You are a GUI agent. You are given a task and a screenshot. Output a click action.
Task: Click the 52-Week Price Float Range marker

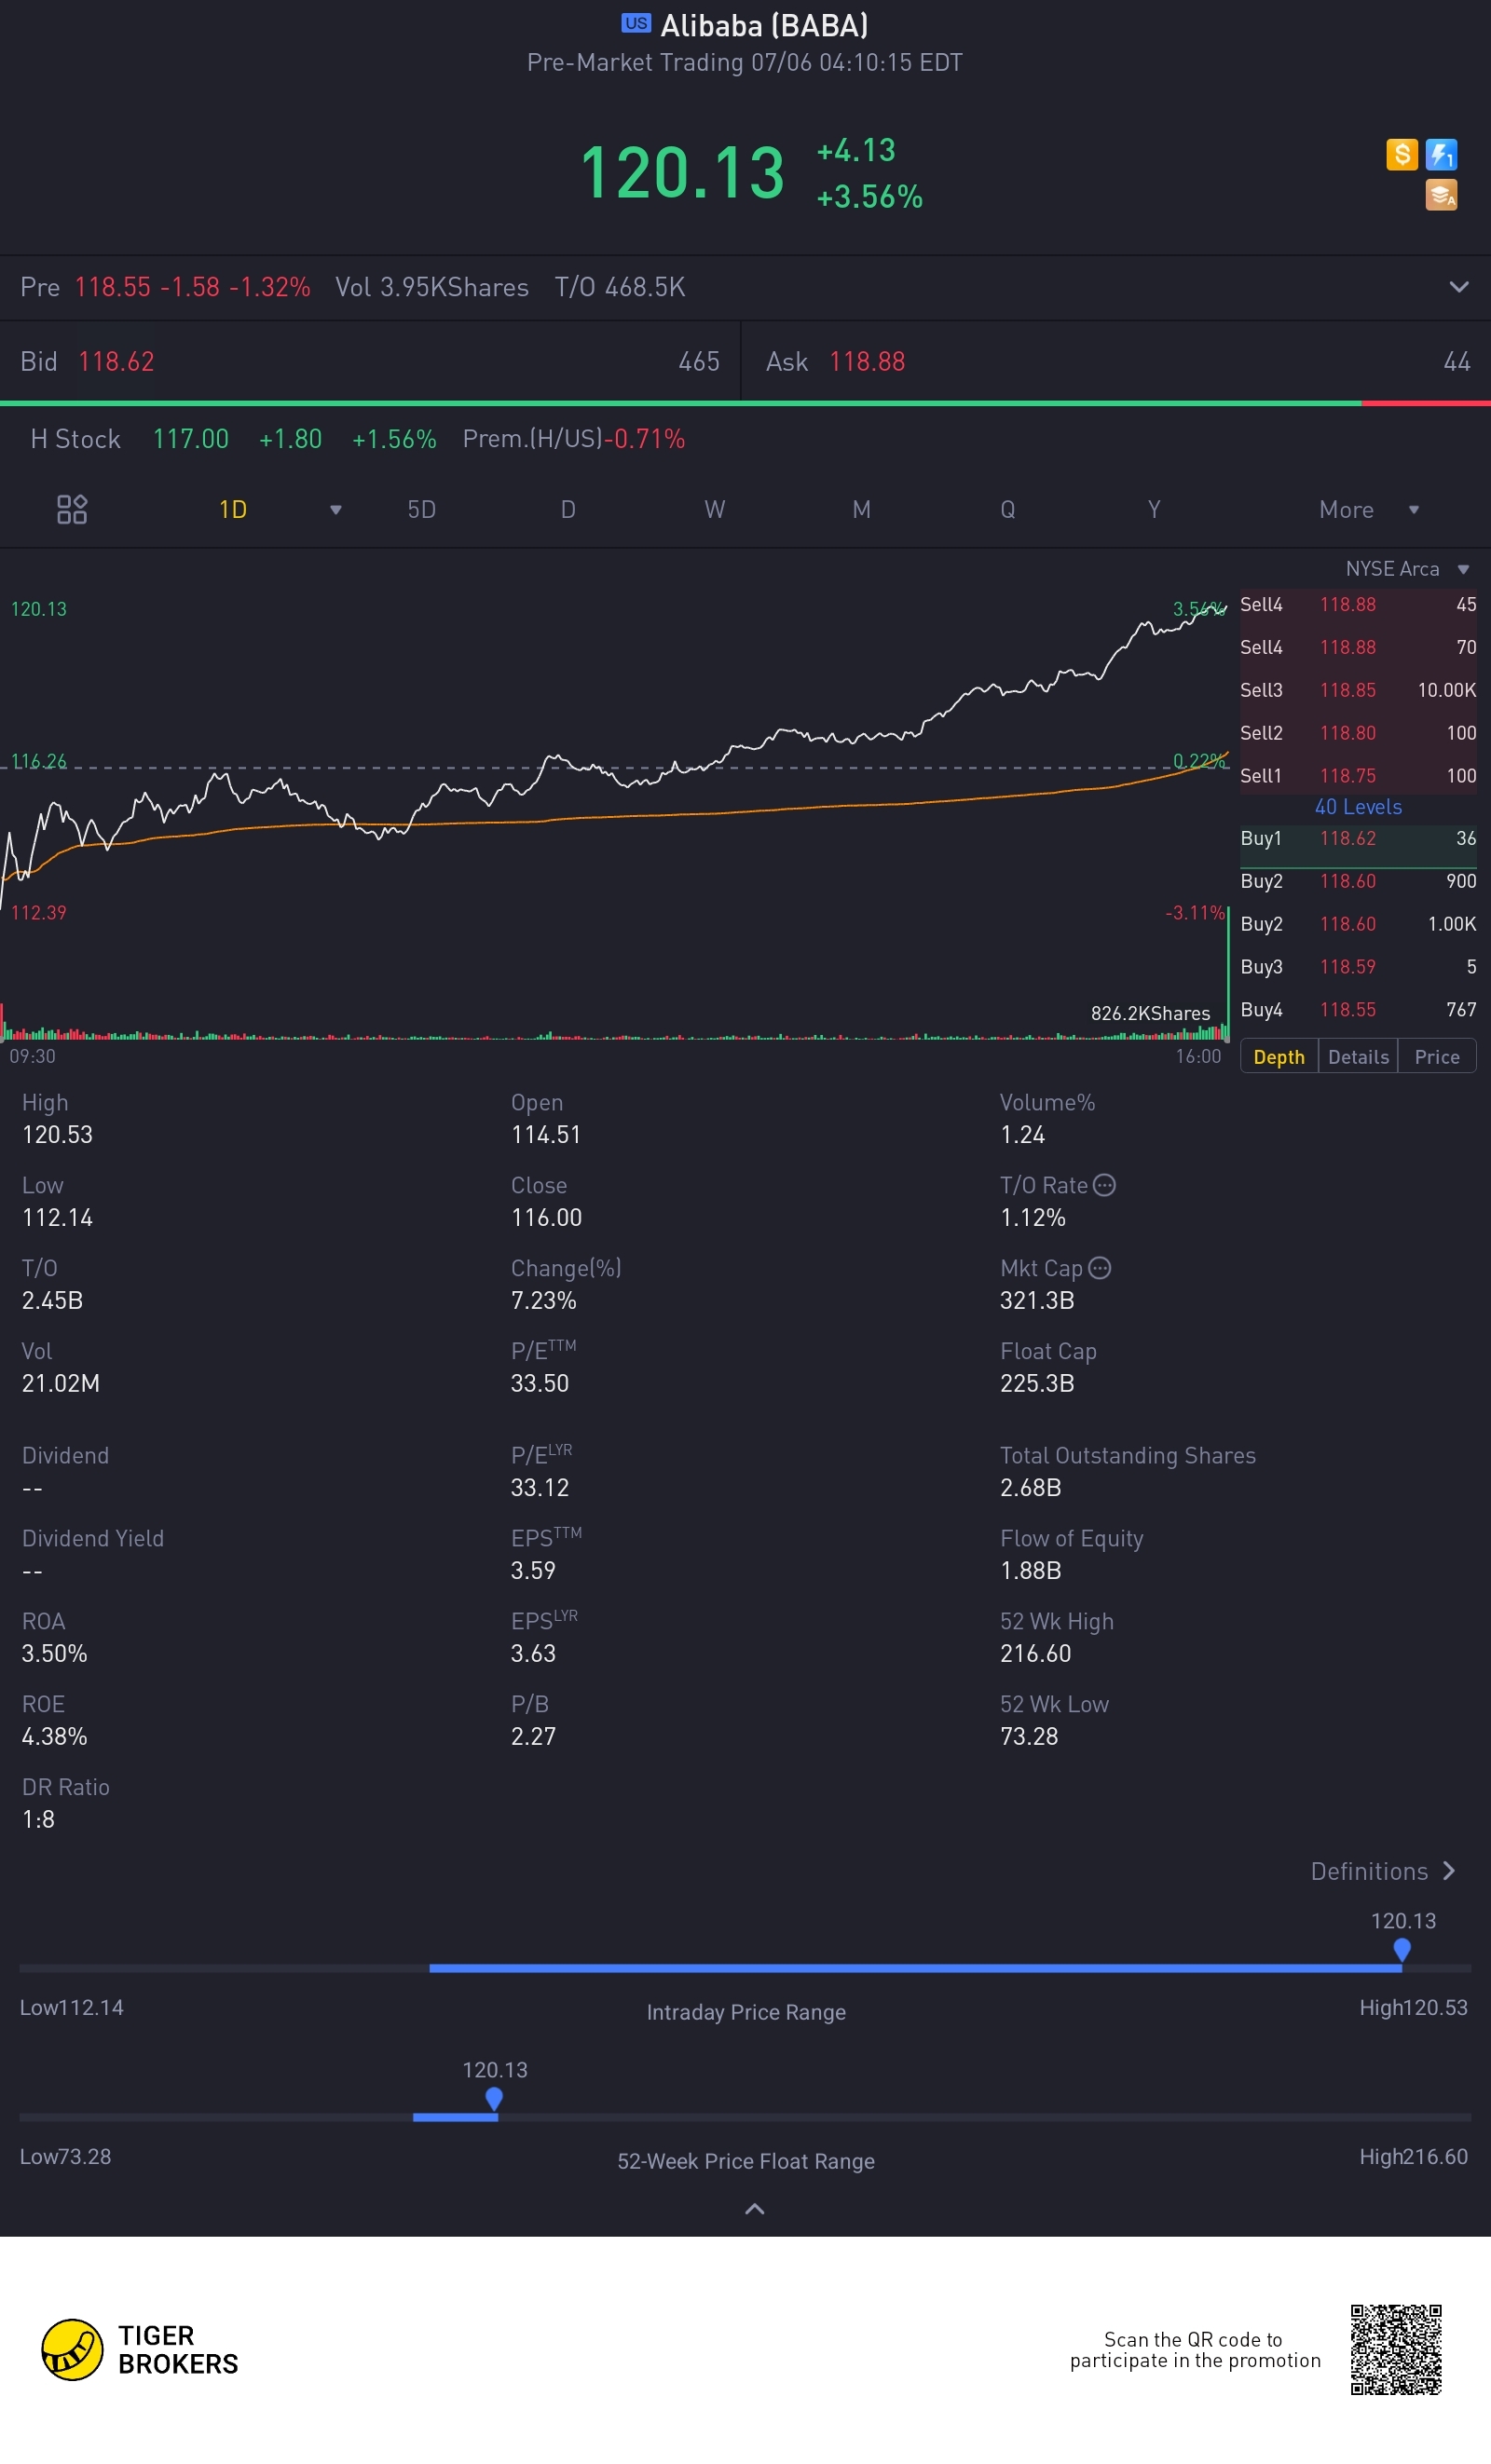tap(494, 2098)
